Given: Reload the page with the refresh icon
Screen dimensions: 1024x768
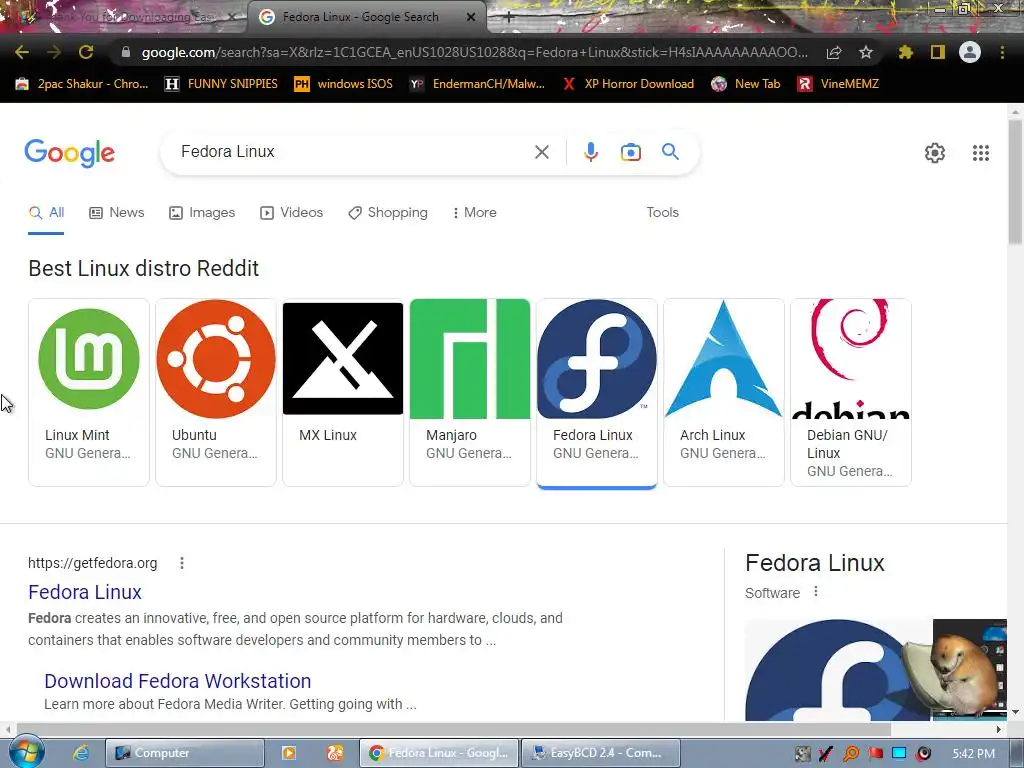Looking at the screenshot, I should tap(86, 52).
